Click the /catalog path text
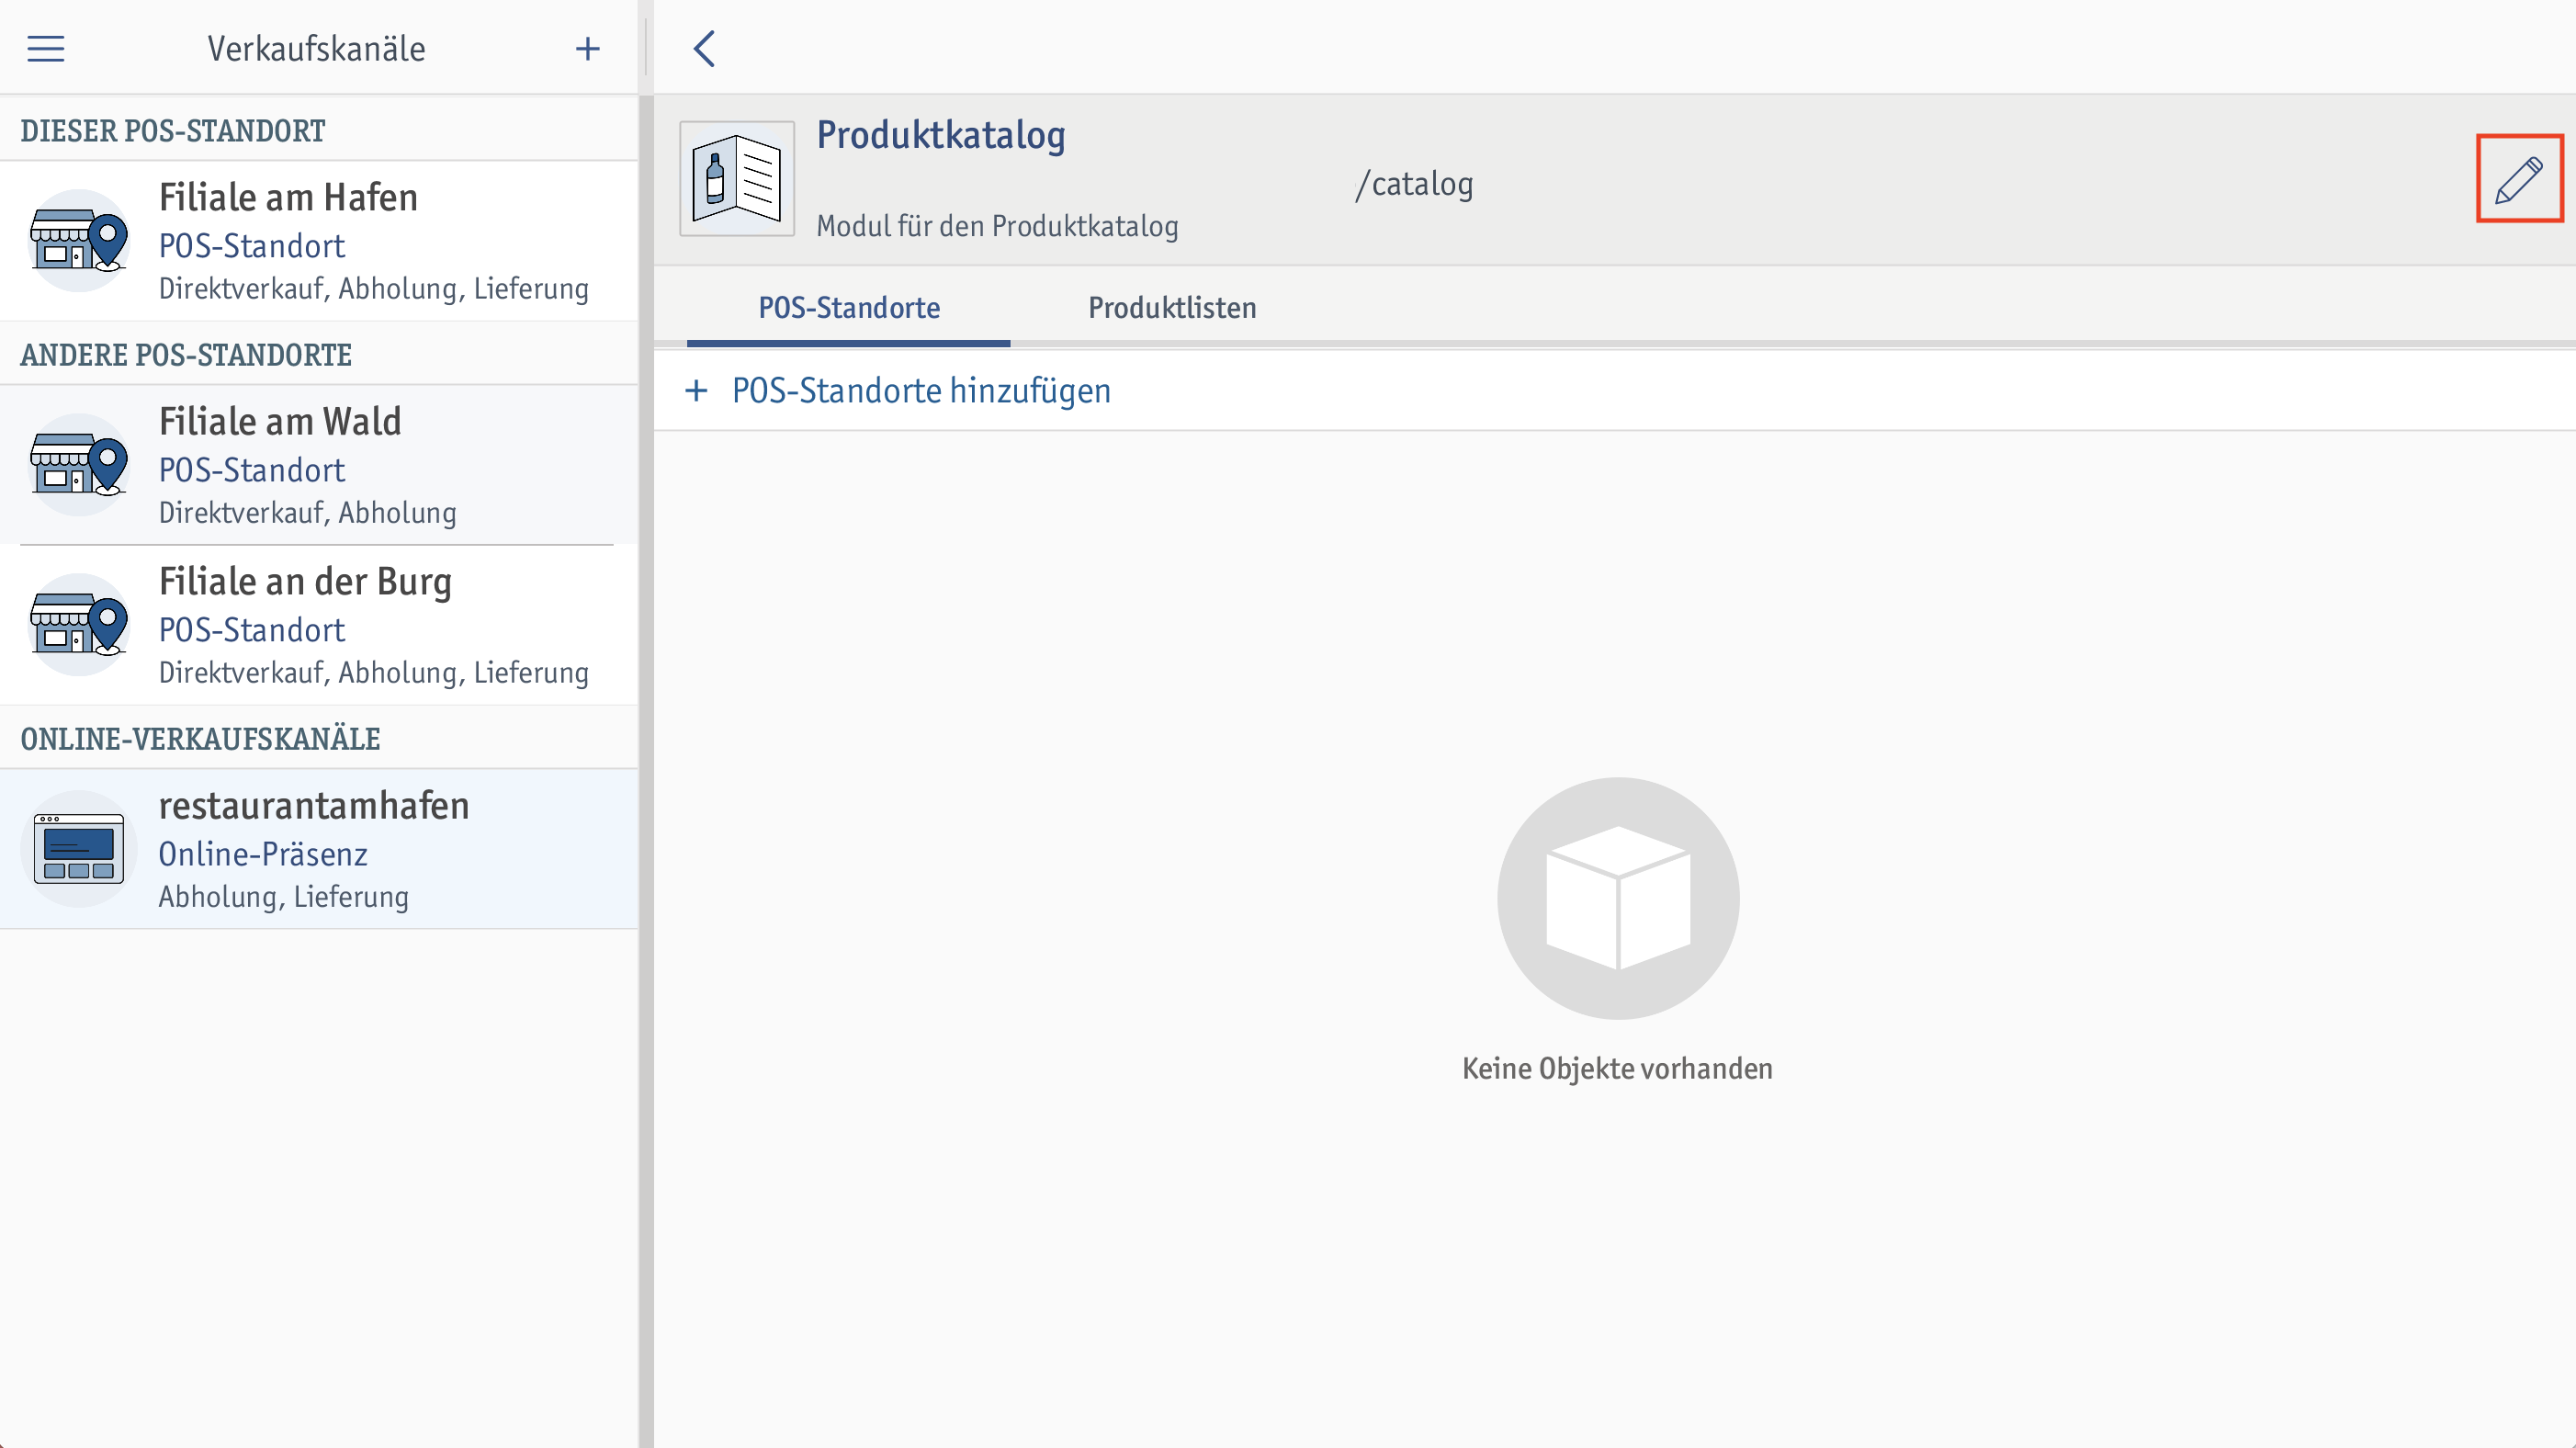2576x1448 pixels. pos(1414,184)
